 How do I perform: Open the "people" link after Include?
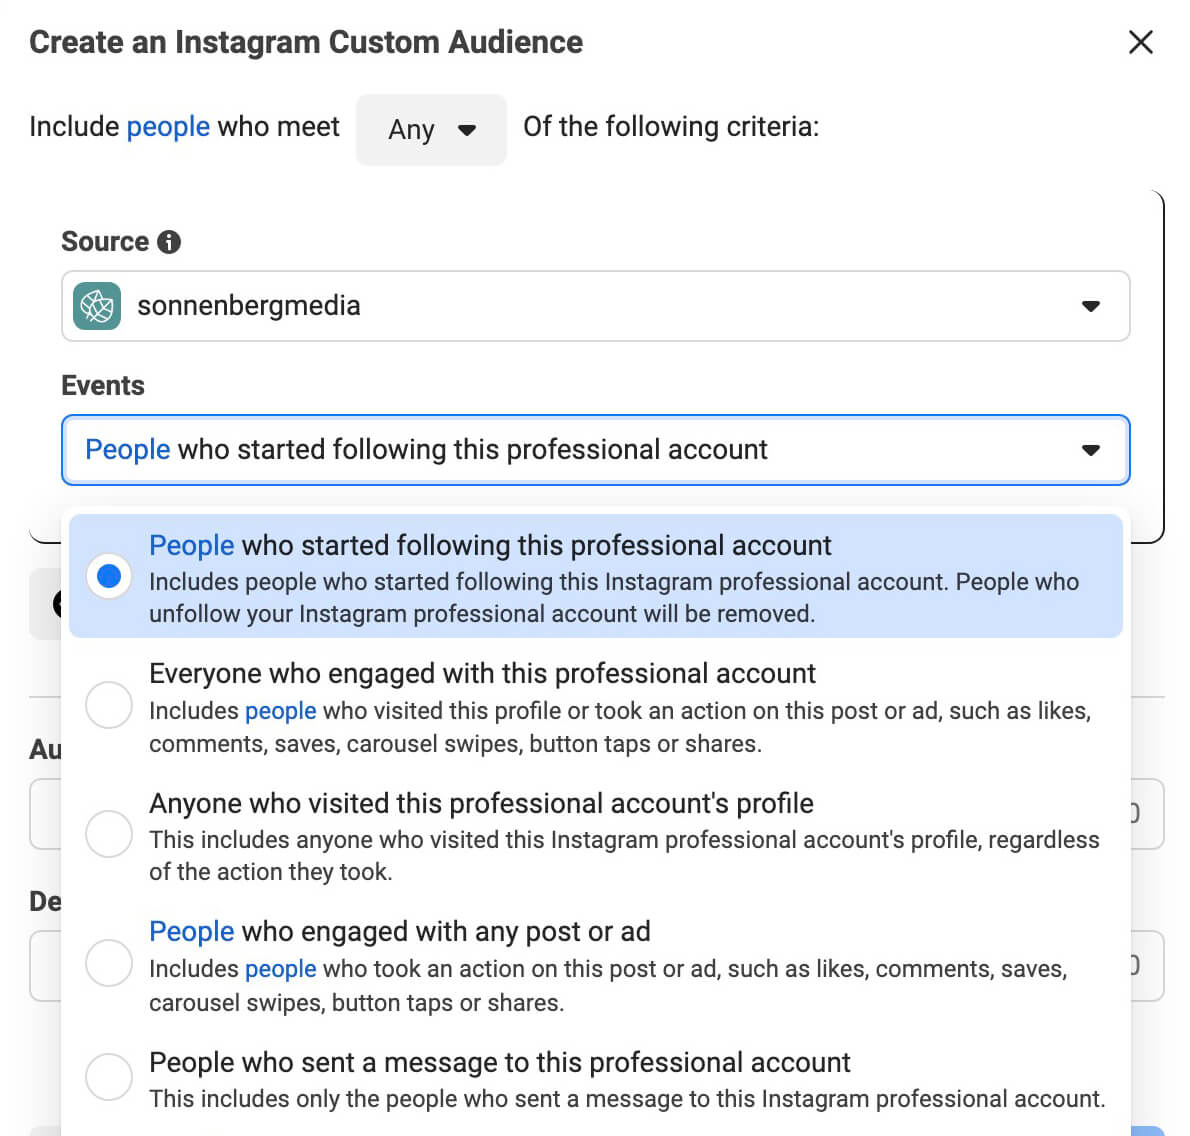pyautogui.click(x=168, y=127)
